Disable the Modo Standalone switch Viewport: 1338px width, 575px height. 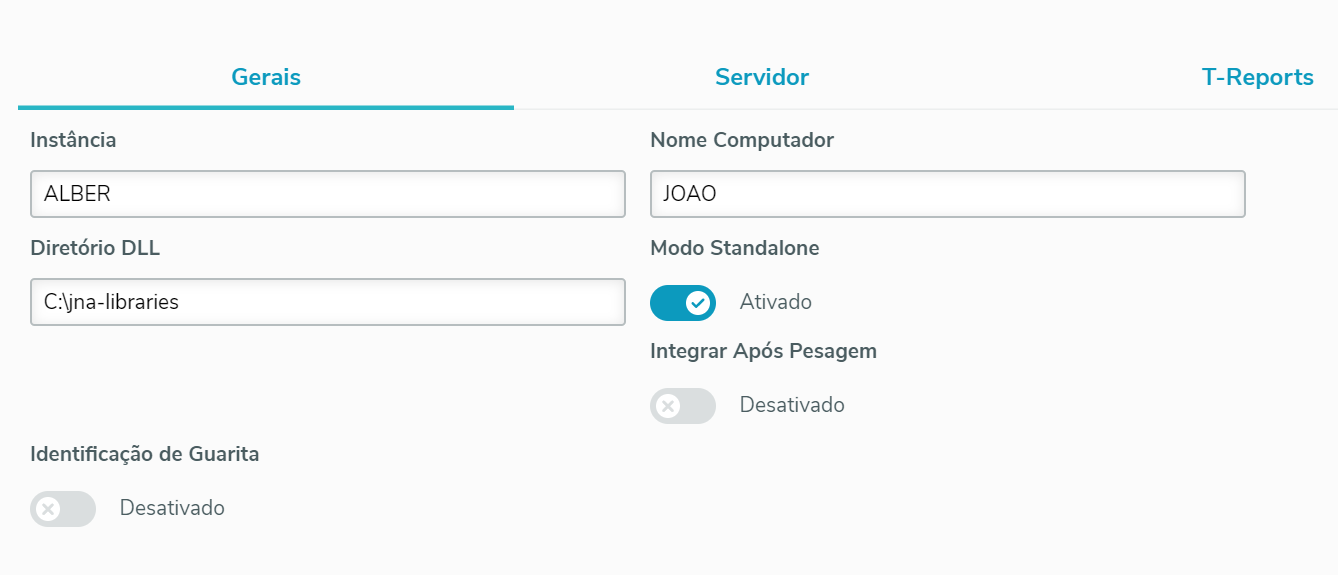[683, 302]
